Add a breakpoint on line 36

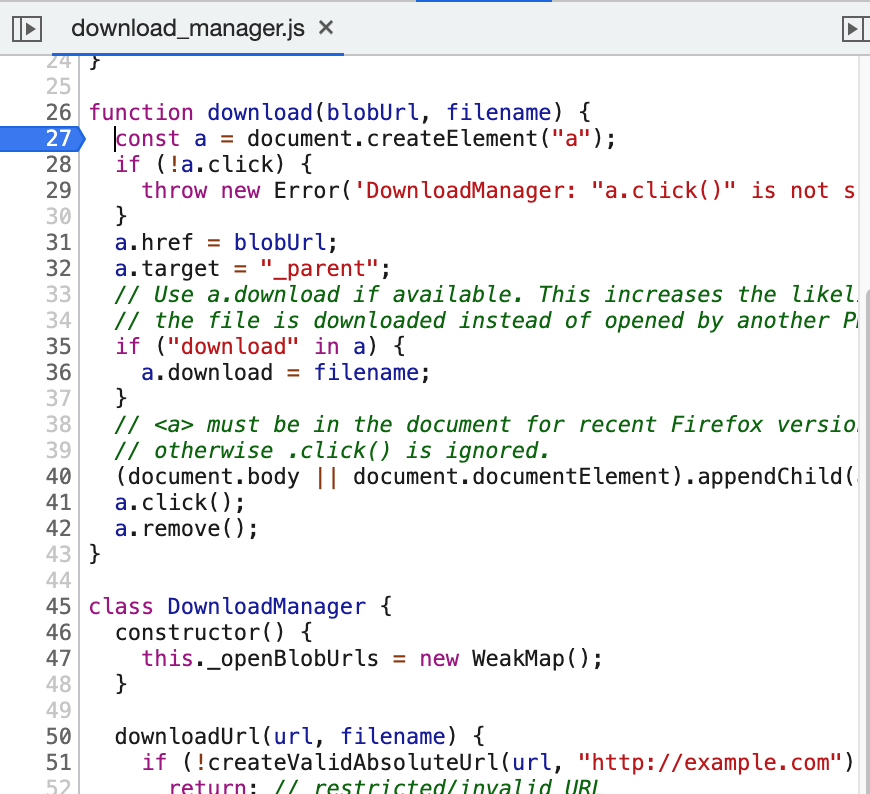coord(57,372)
